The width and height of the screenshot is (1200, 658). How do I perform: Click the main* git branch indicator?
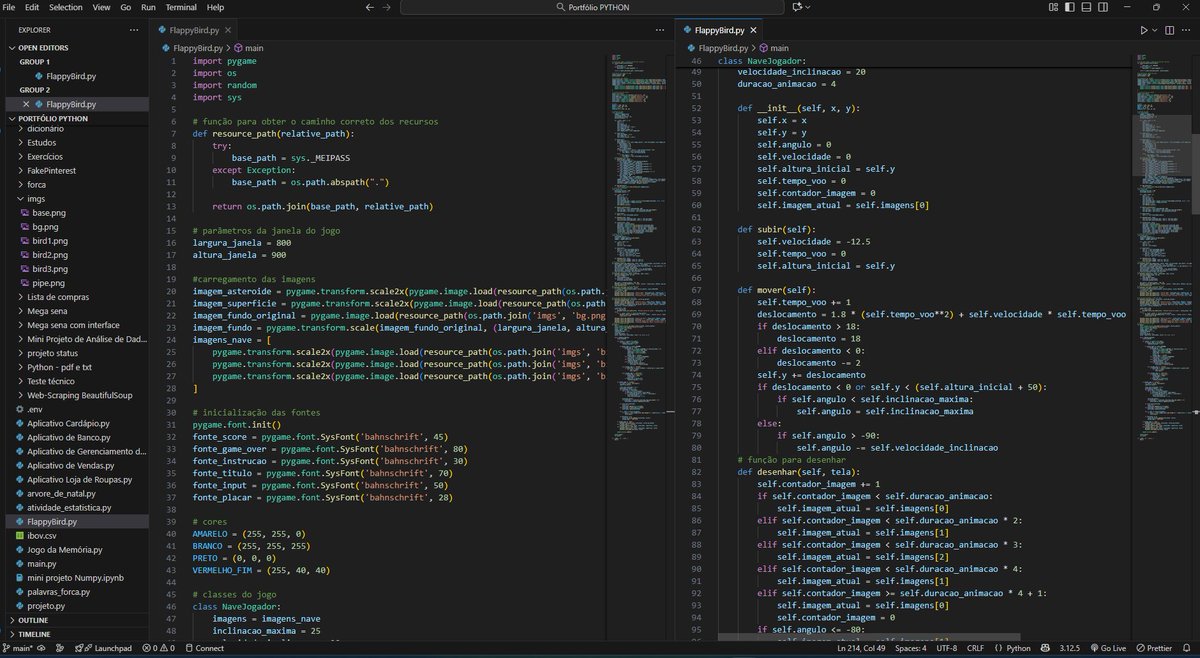tap(19, 648)
